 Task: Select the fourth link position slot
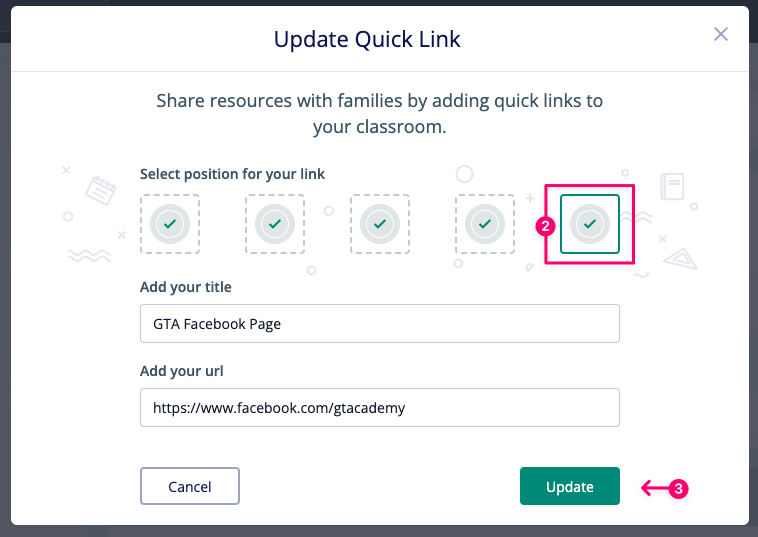pyautogui.click(x=484, y=224)
